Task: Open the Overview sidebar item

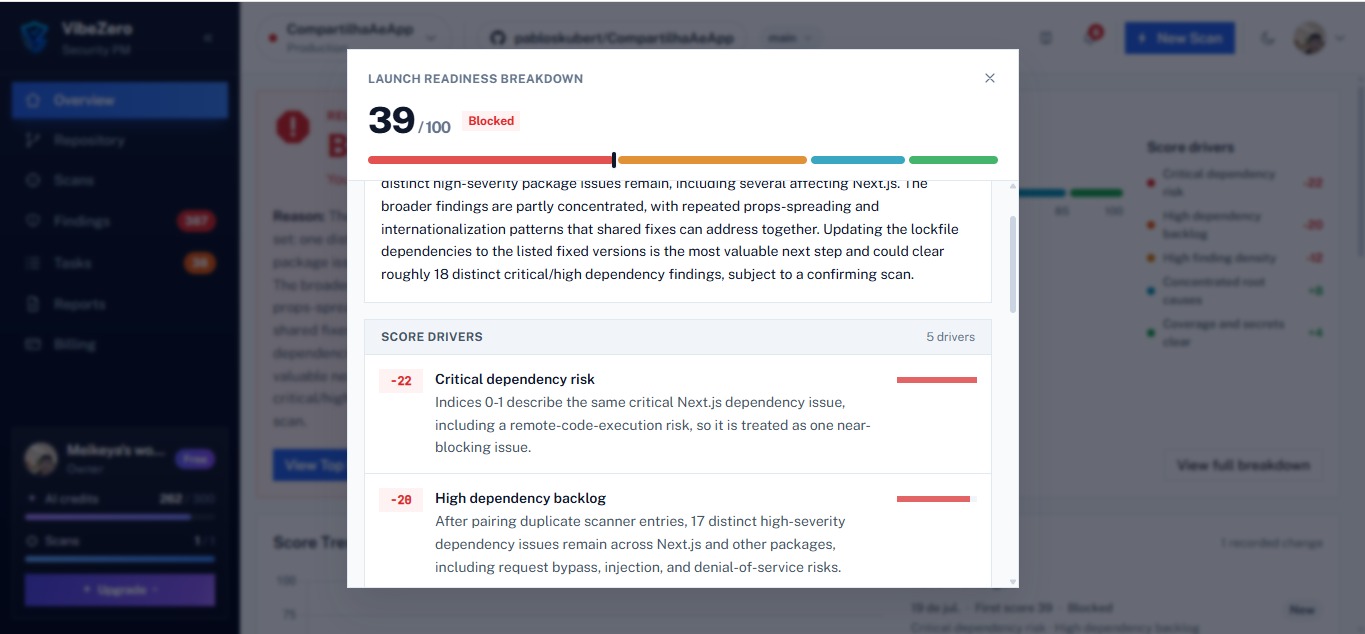Action: 120,100
